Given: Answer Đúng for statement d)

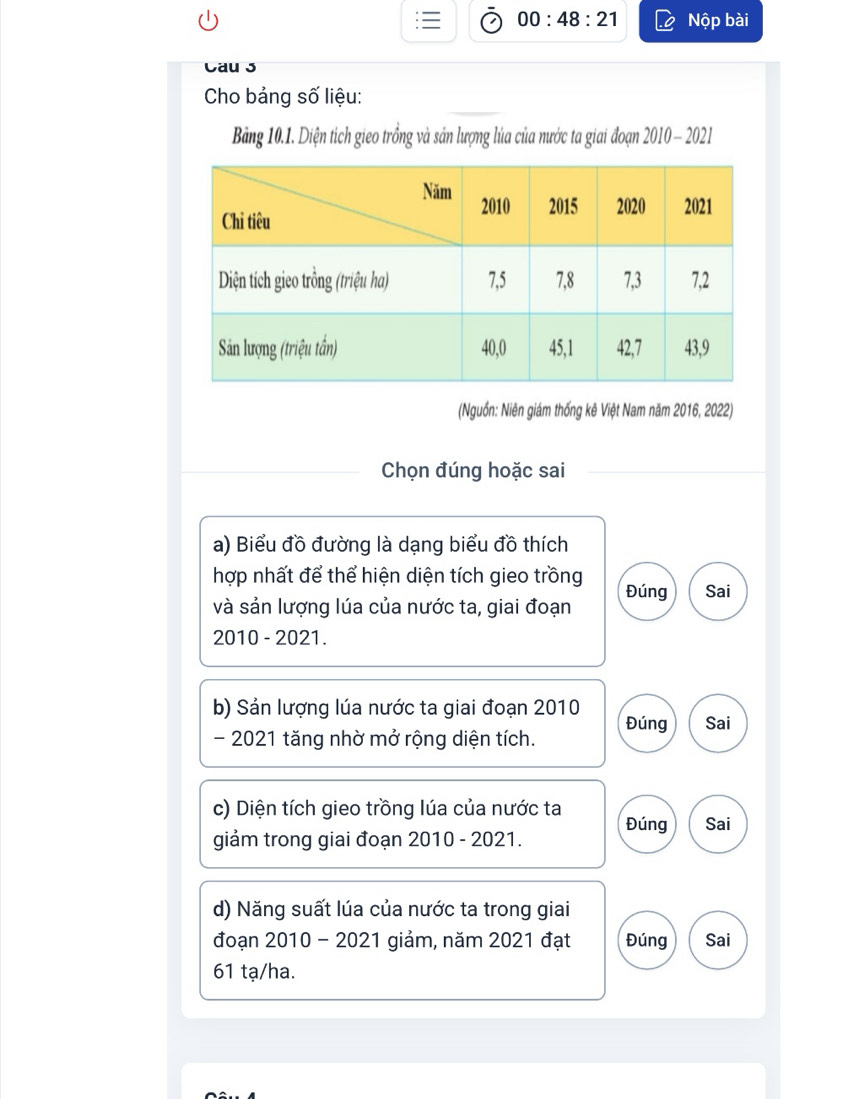Looking at the screenshot, I should pos(646,940).
